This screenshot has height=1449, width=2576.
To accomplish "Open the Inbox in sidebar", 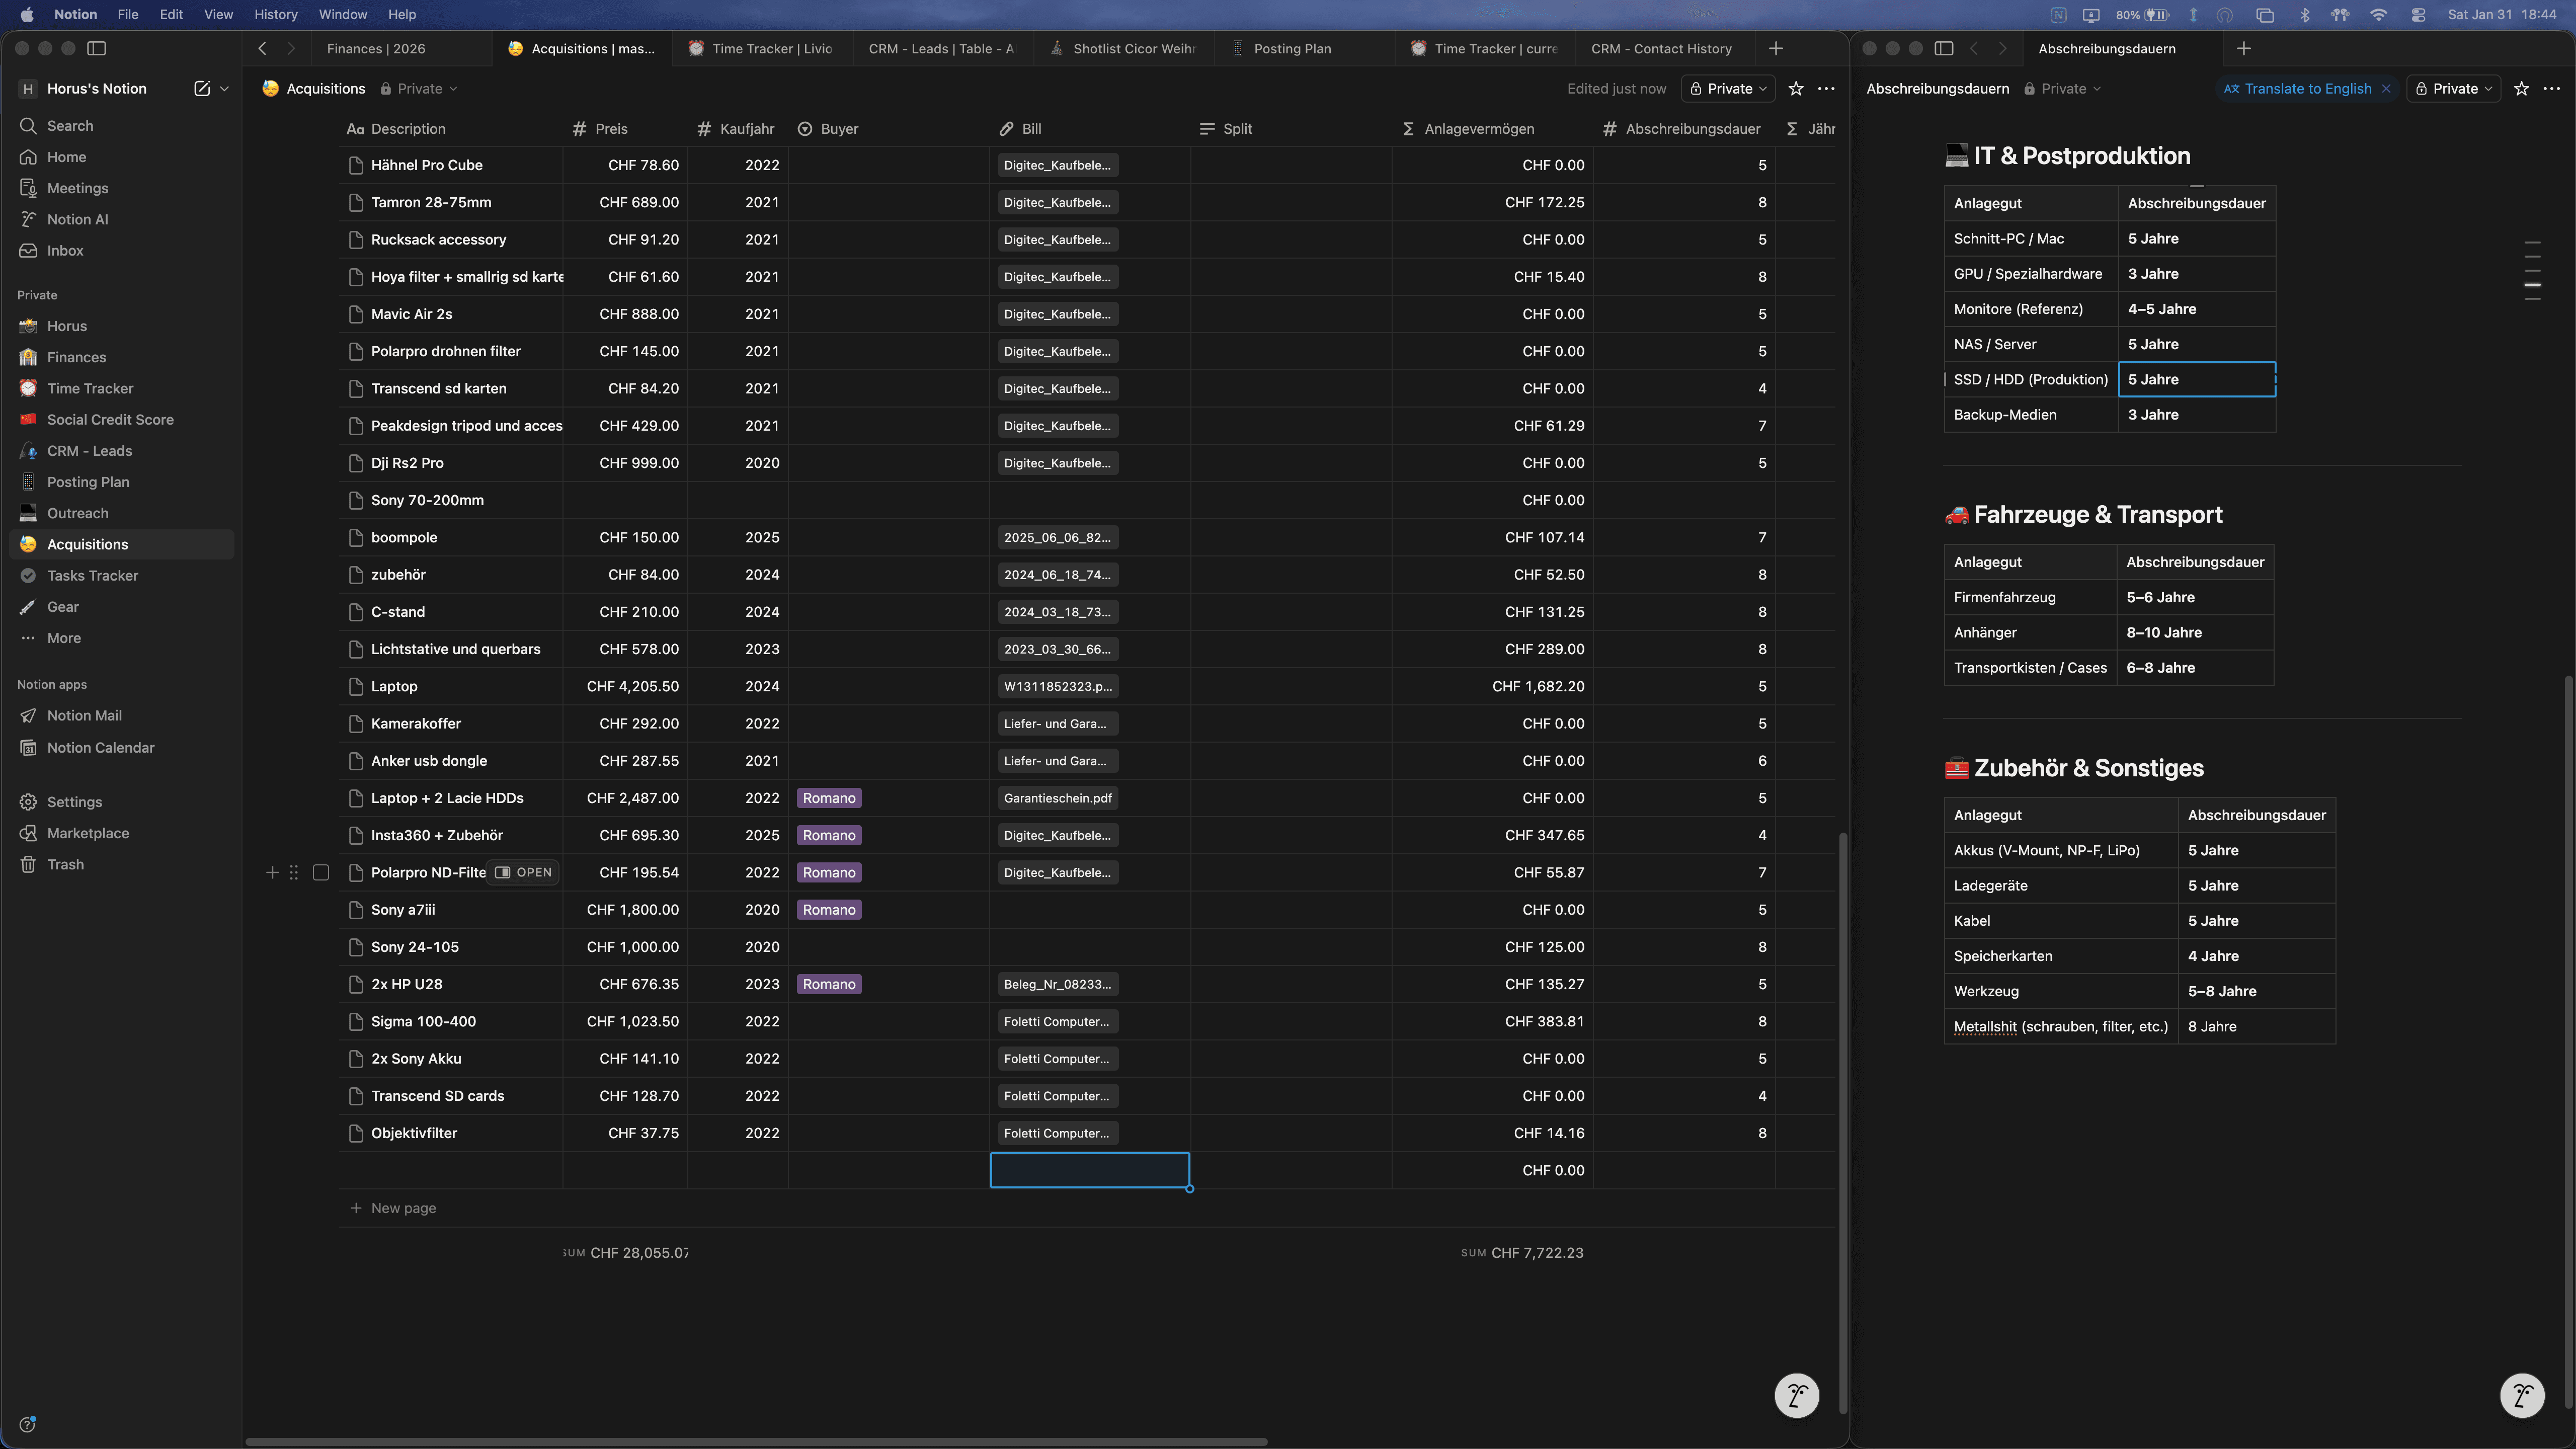I will [x=65, y=251].
